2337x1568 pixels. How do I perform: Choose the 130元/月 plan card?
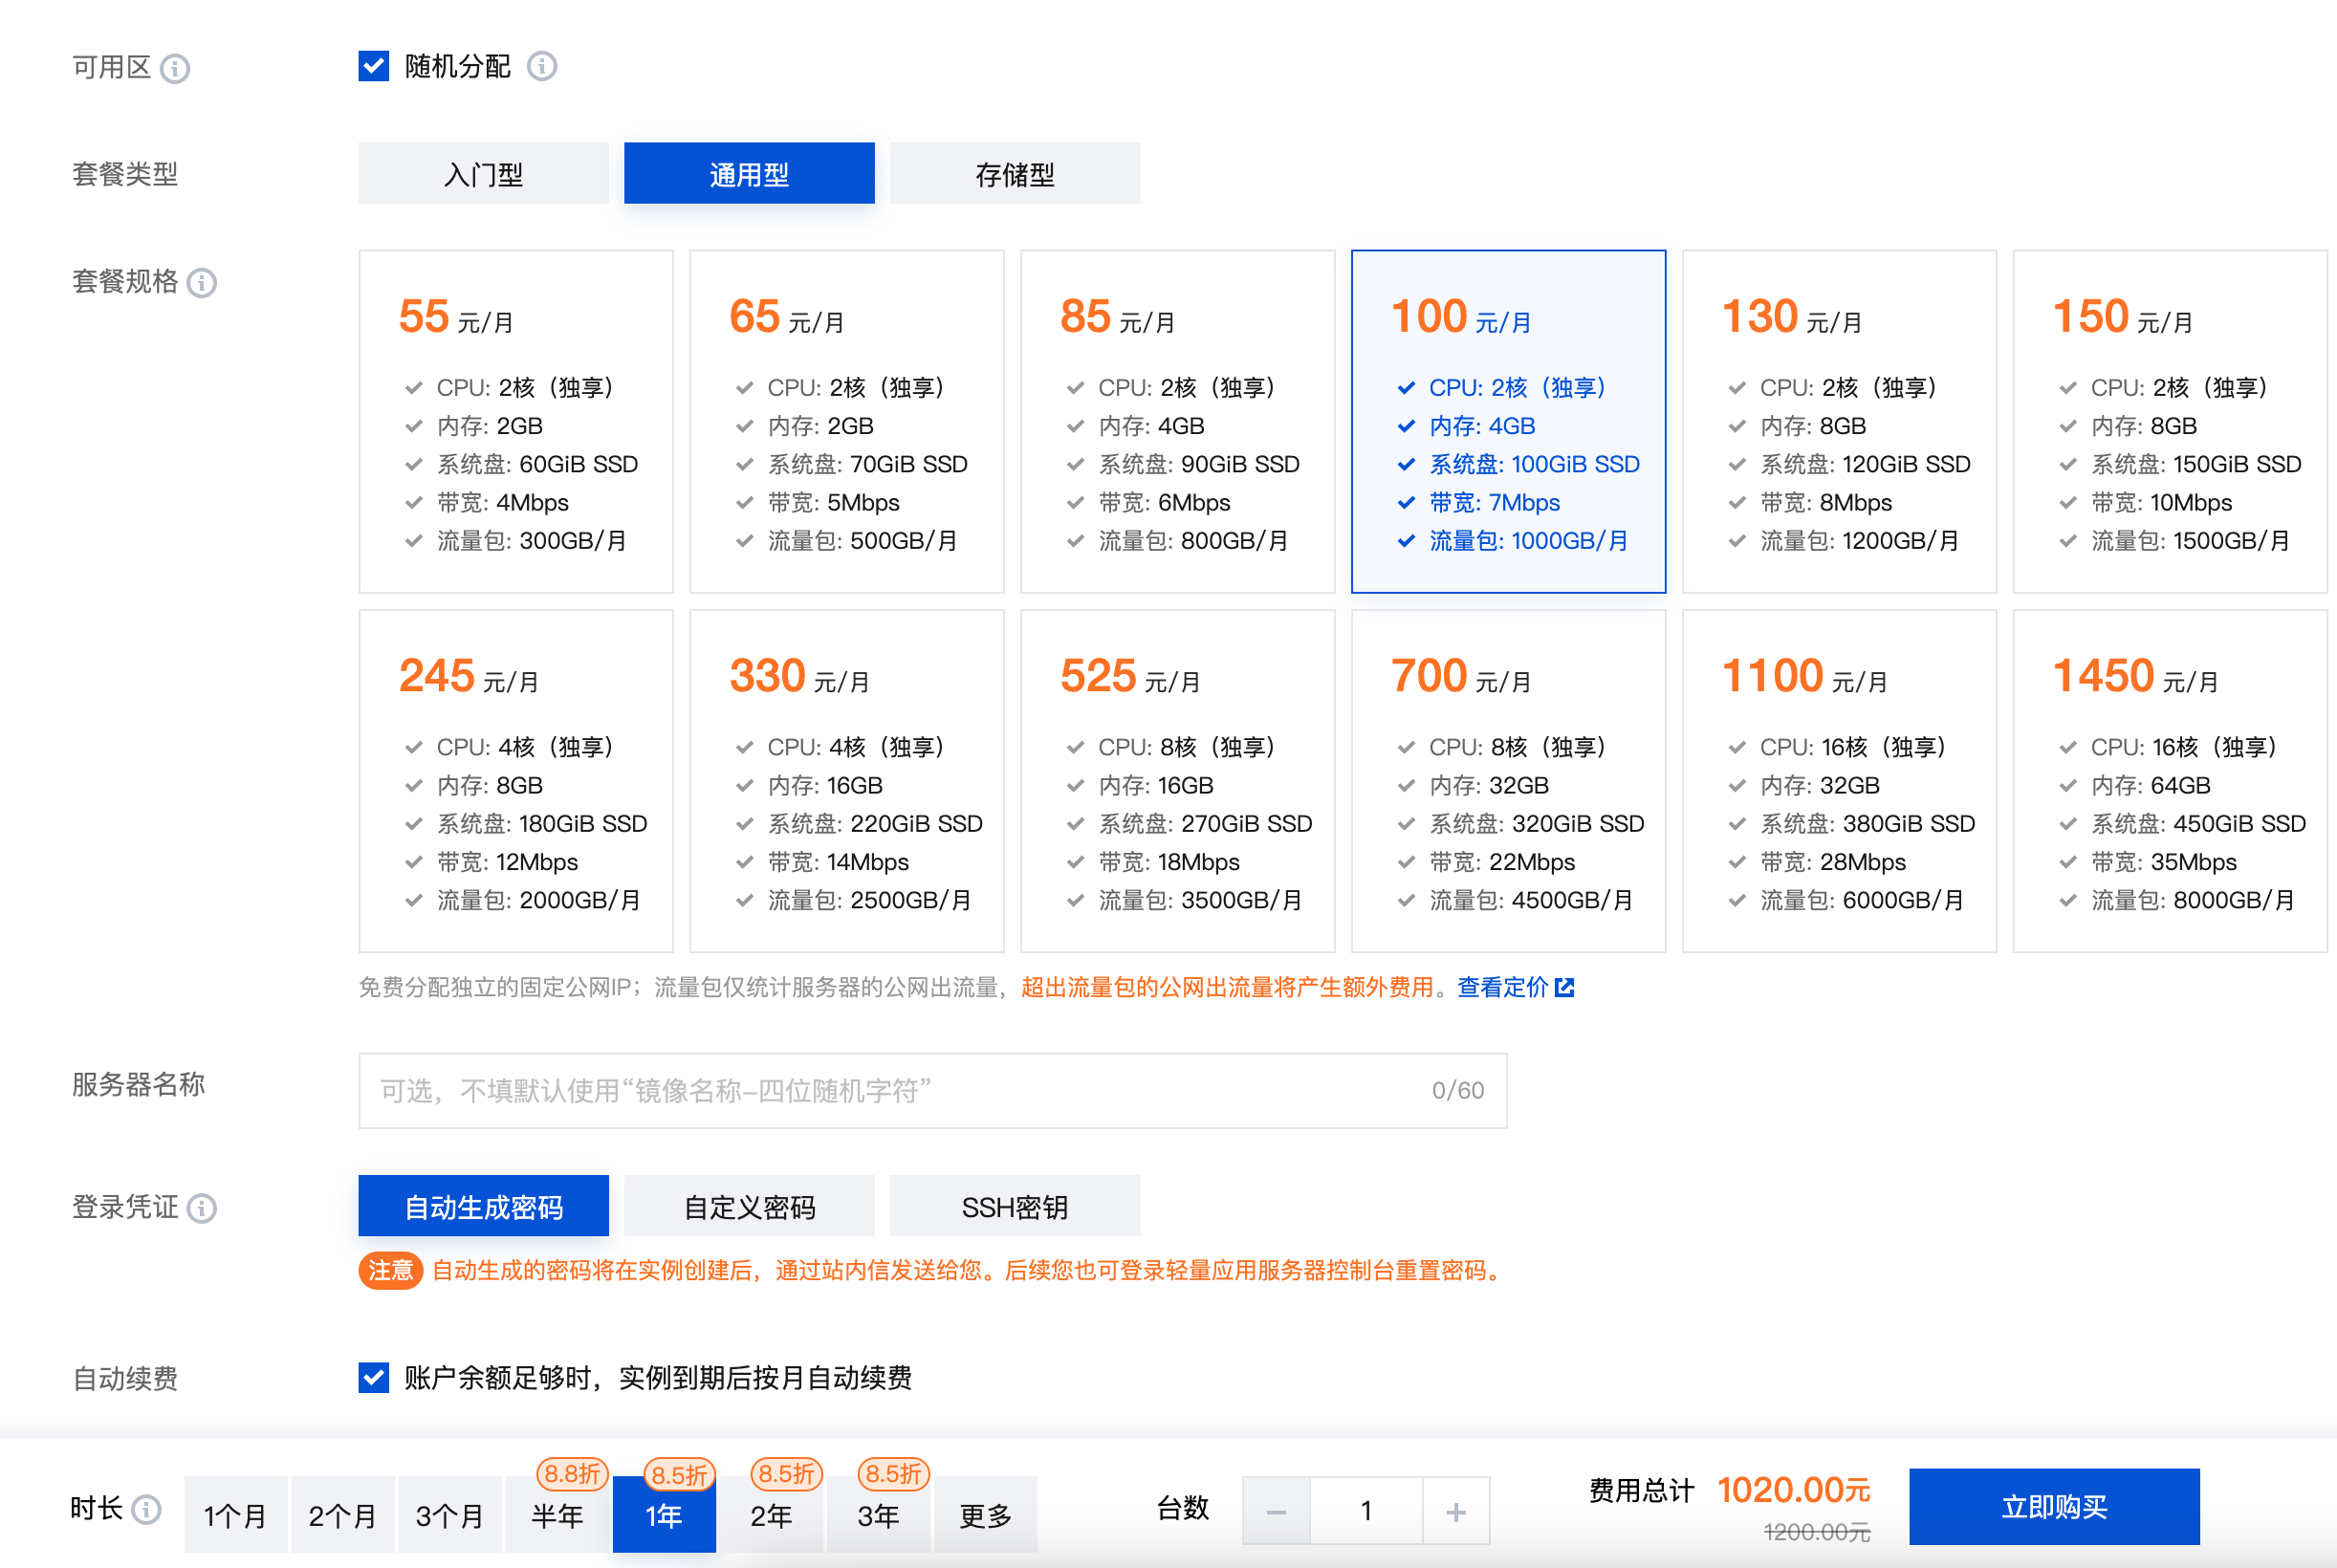[1839, 421]
